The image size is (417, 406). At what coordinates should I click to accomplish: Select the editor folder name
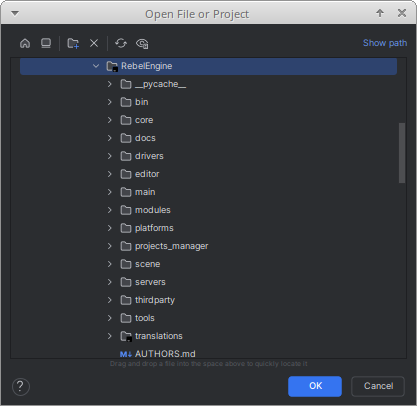pyautogui.click(x=147, y=174)
